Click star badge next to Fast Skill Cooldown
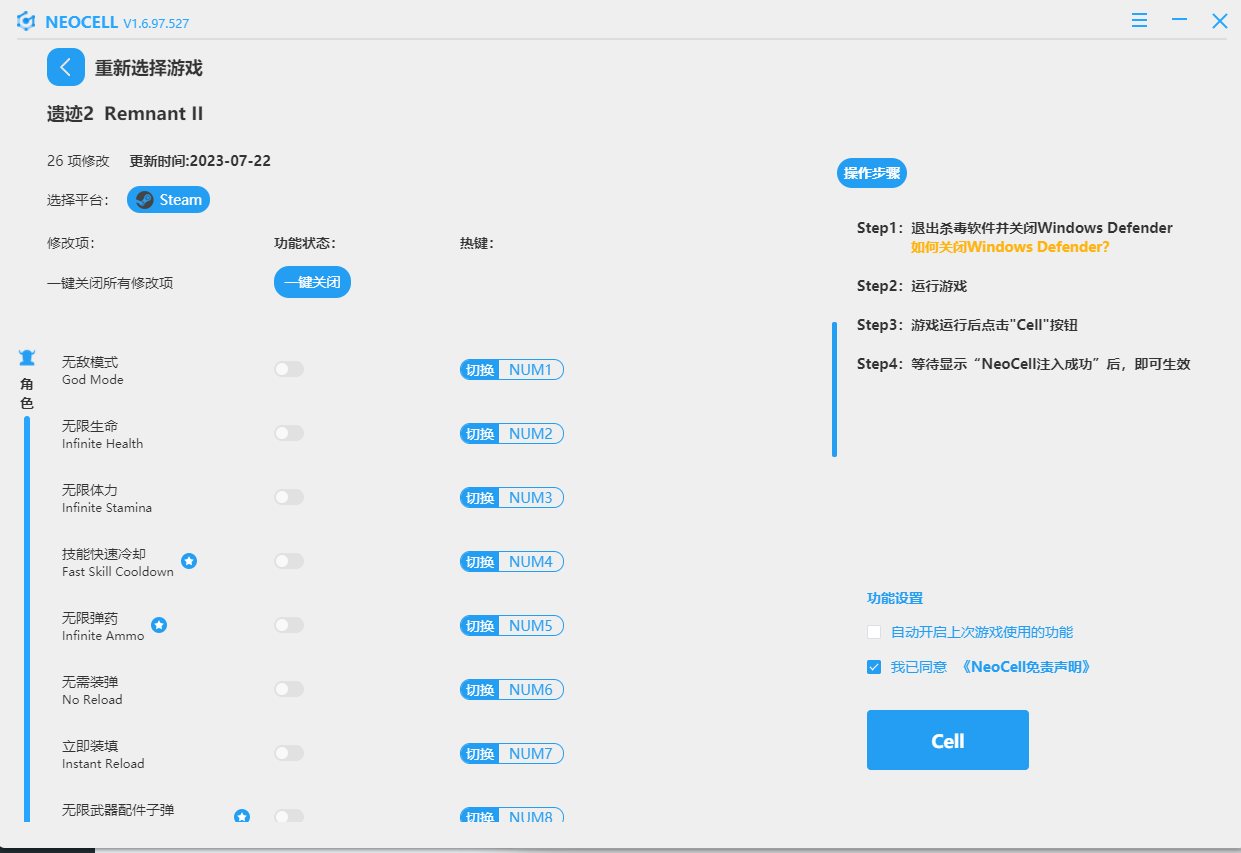 [189, 561]
